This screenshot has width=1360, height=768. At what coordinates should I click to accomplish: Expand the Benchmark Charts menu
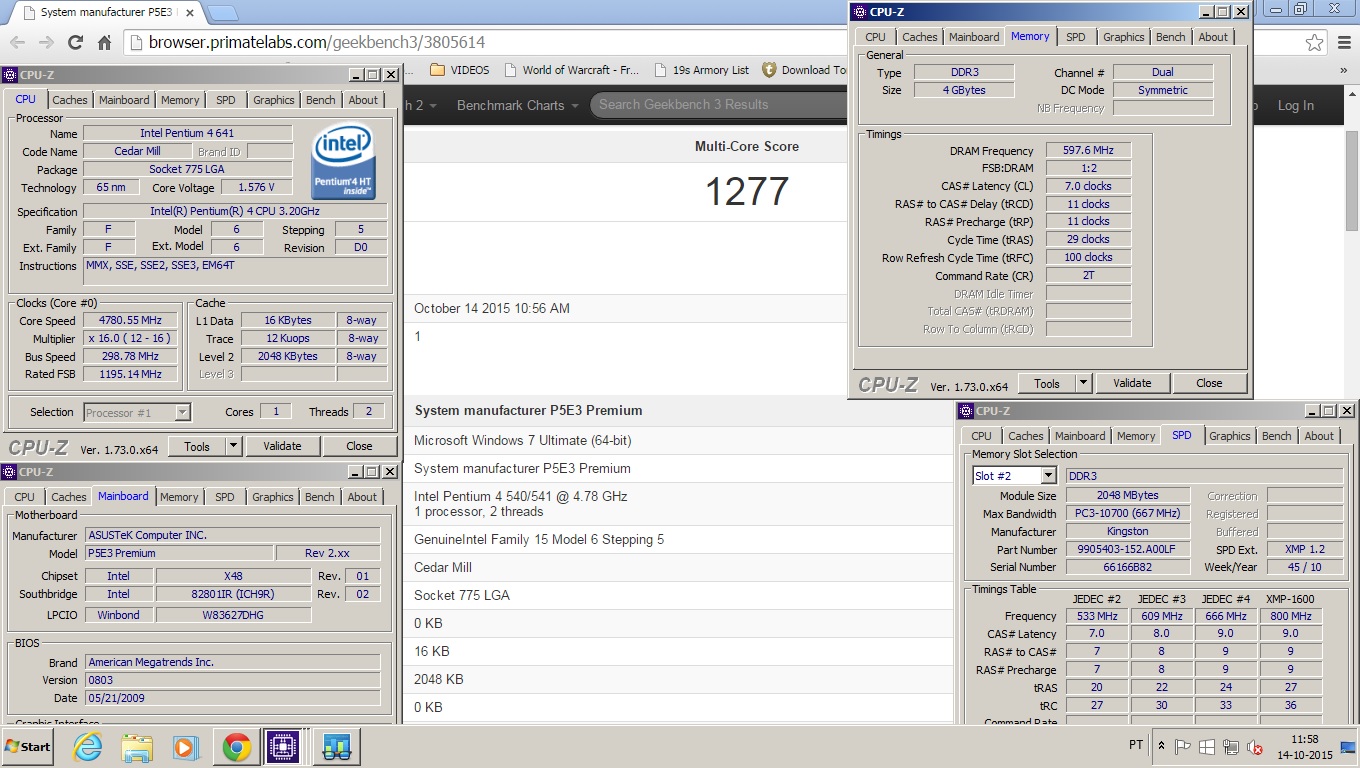coord(518,105)
